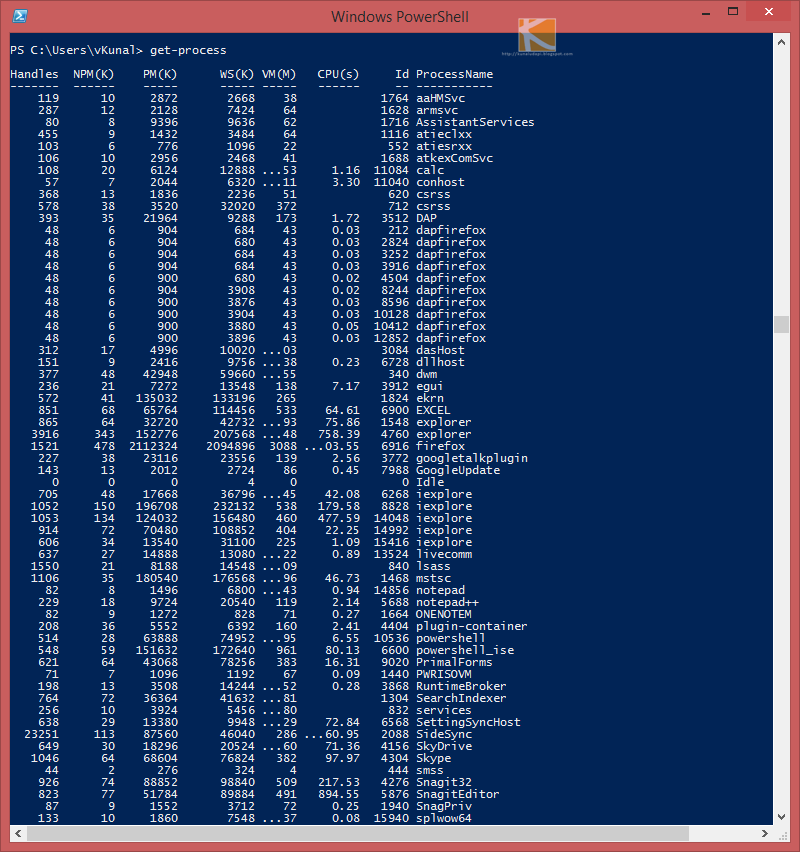
Task: Click the NPM(K) column header
Action: tap(93, 74)
